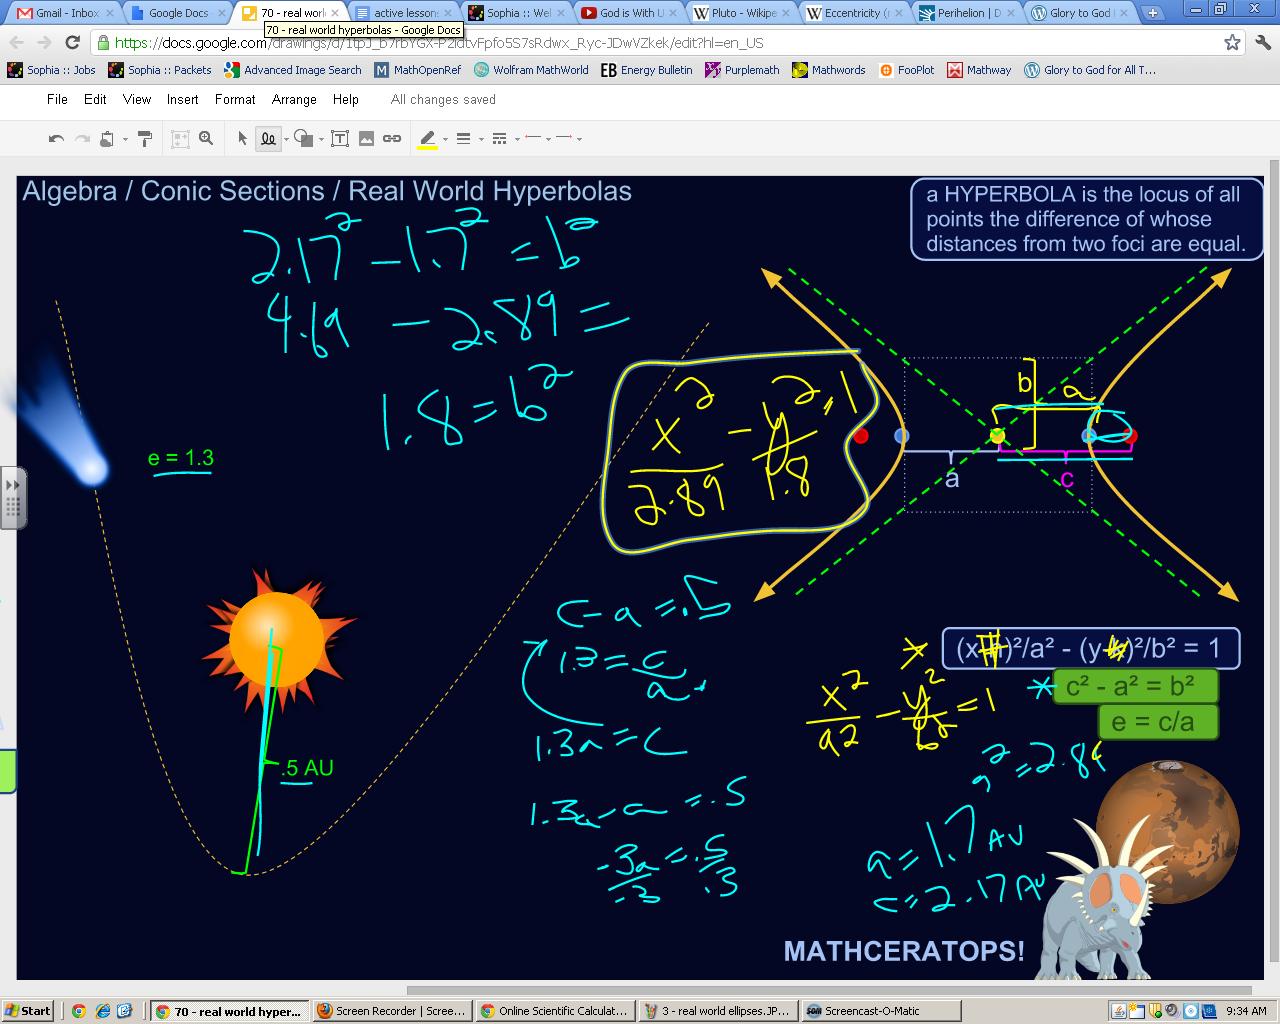Image resolution: width=1280 pixels, height=1024 pixels.
Task: Open Online Scientific Calculator taskbar window
Action: [554, 1011]
